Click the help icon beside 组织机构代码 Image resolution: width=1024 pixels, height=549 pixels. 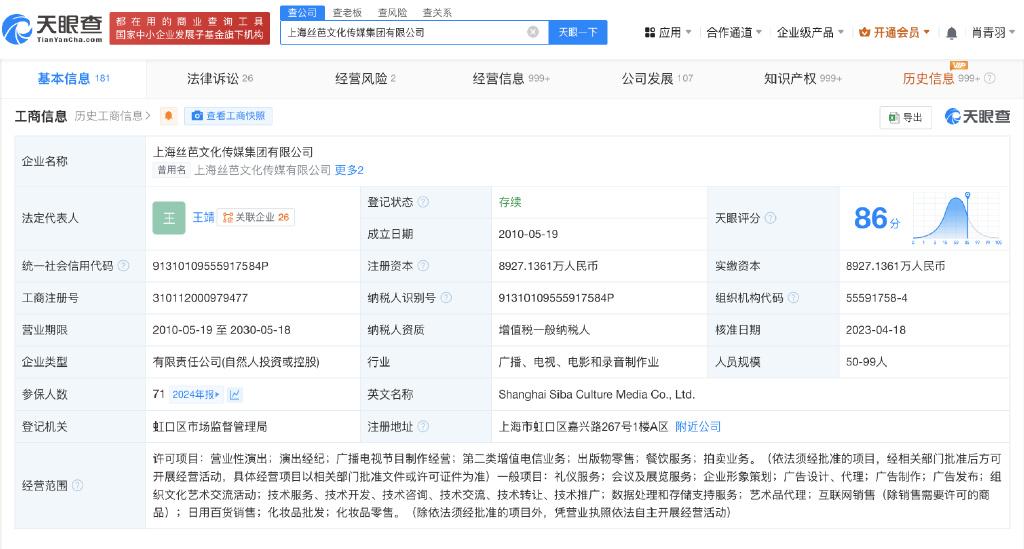[x=793, y=298]
